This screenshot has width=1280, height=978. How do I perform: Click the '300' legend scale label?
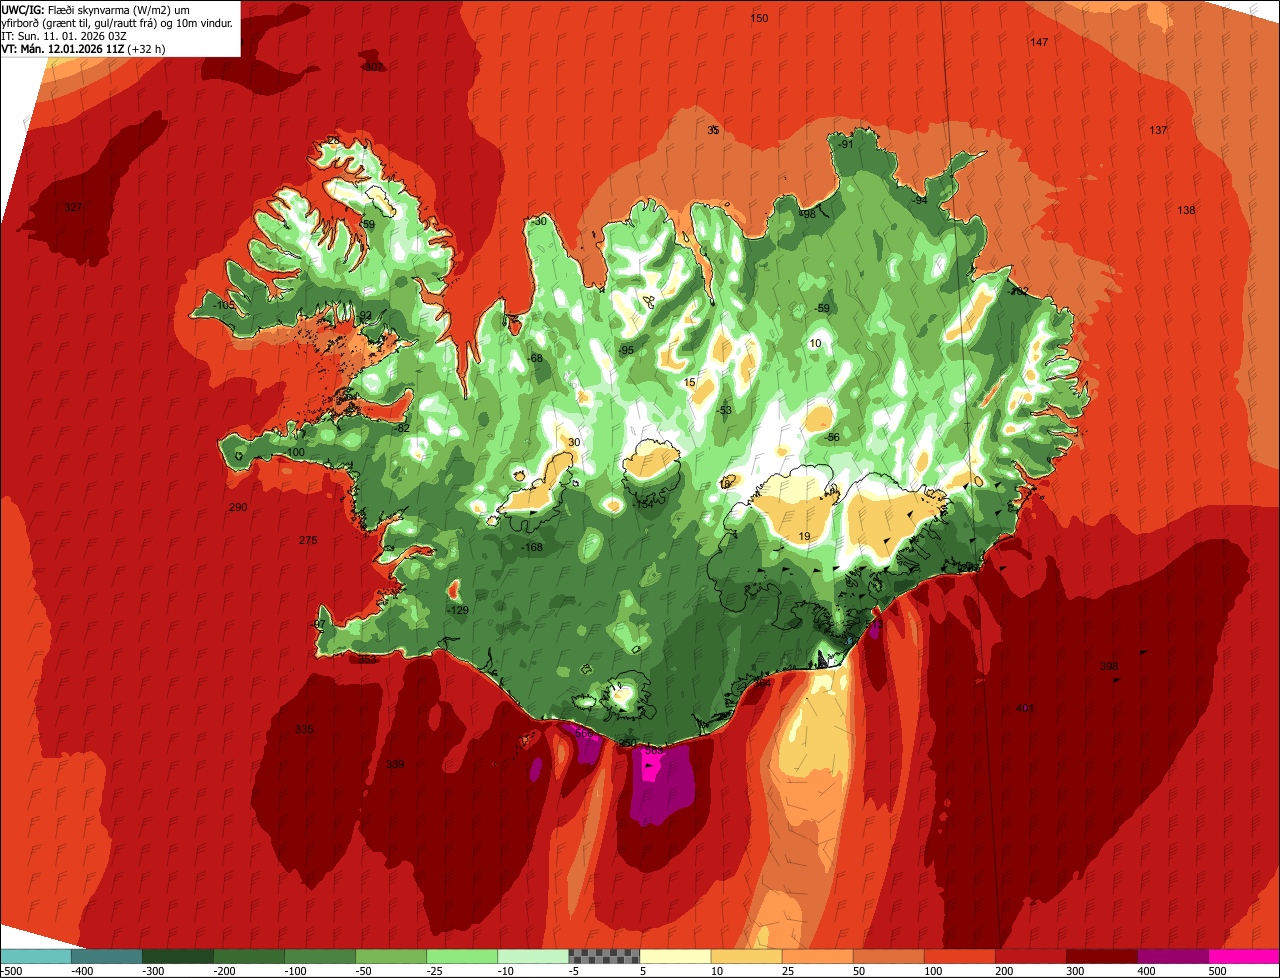[x=1076, y=971]
